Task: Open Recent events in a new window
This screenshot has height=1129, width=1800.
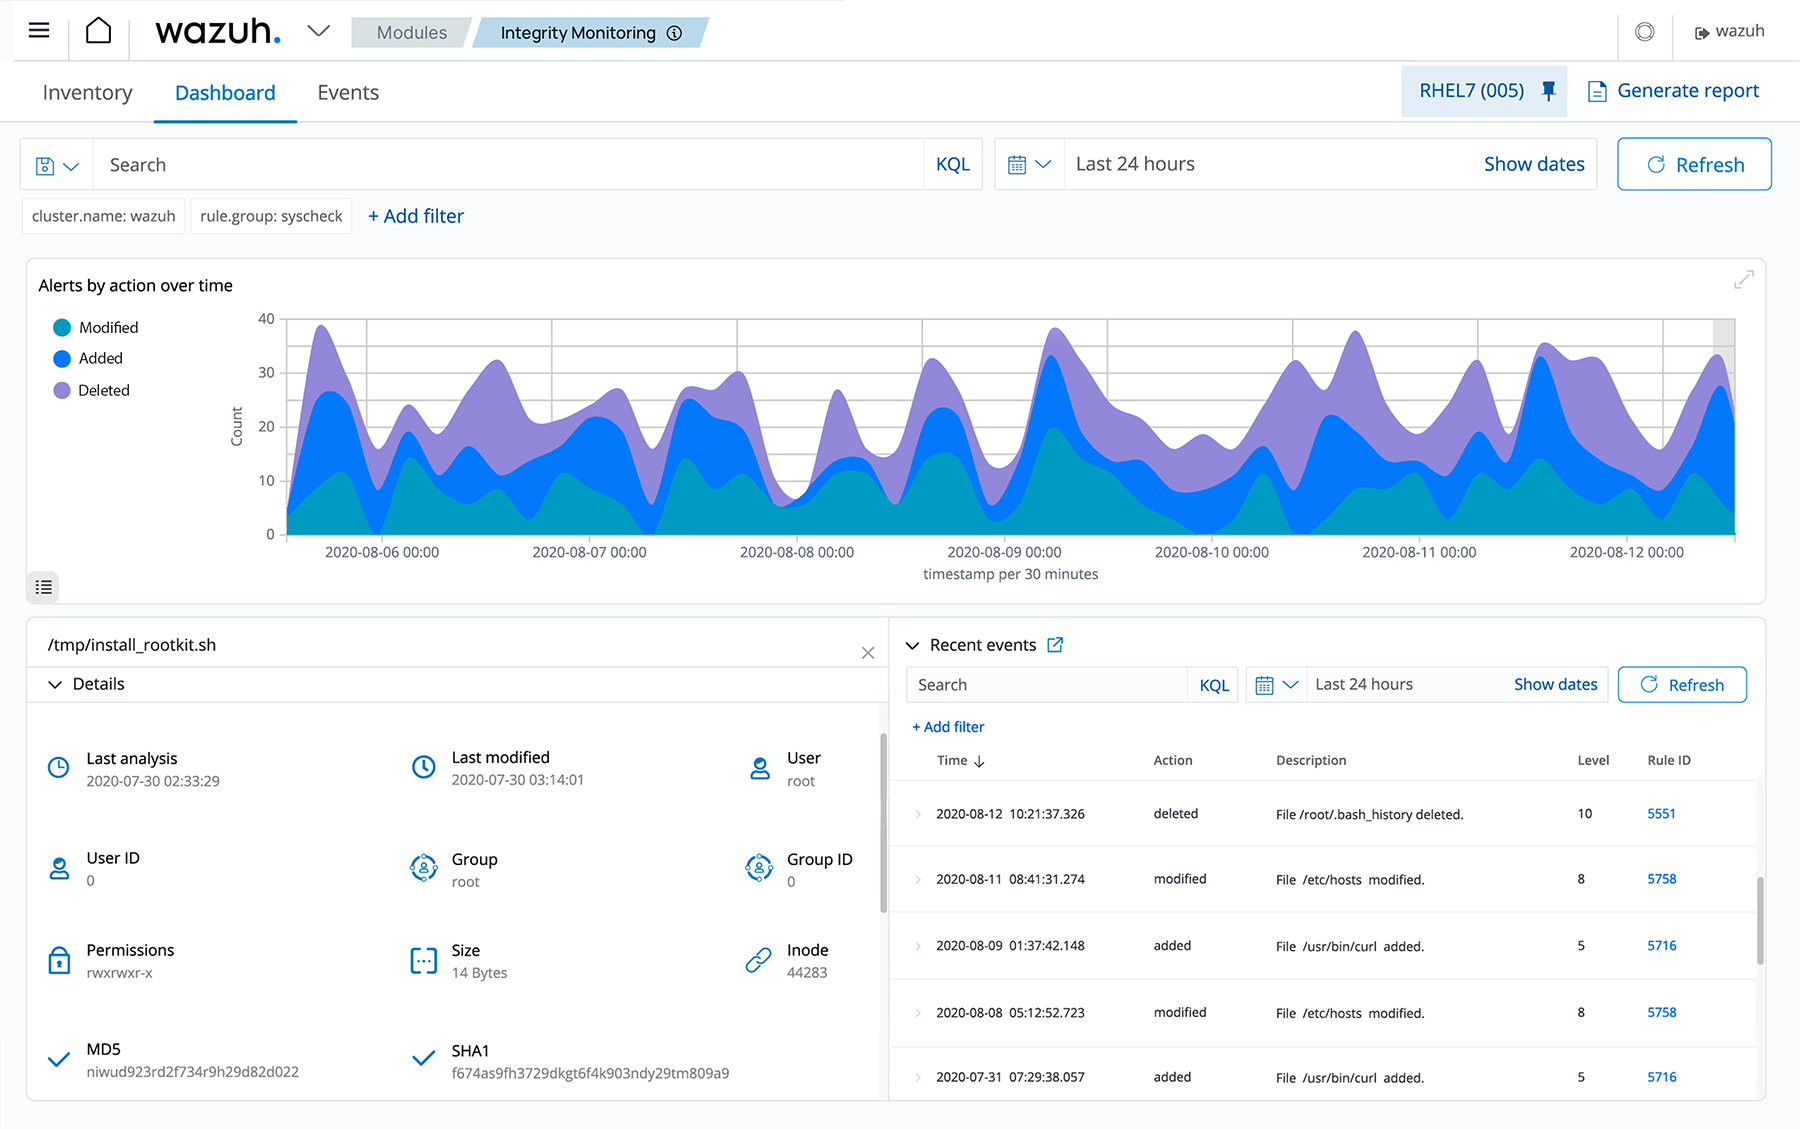Action: click(x=1055, y=645)
